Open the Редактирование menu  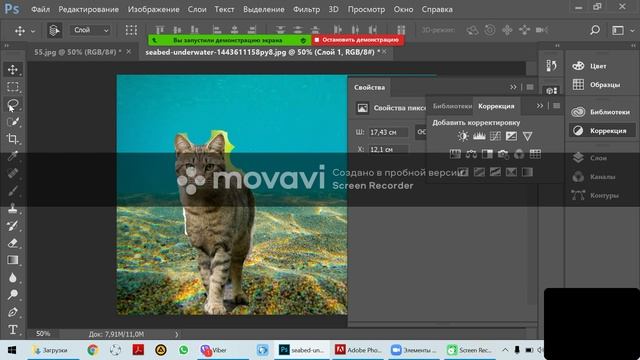89,9
